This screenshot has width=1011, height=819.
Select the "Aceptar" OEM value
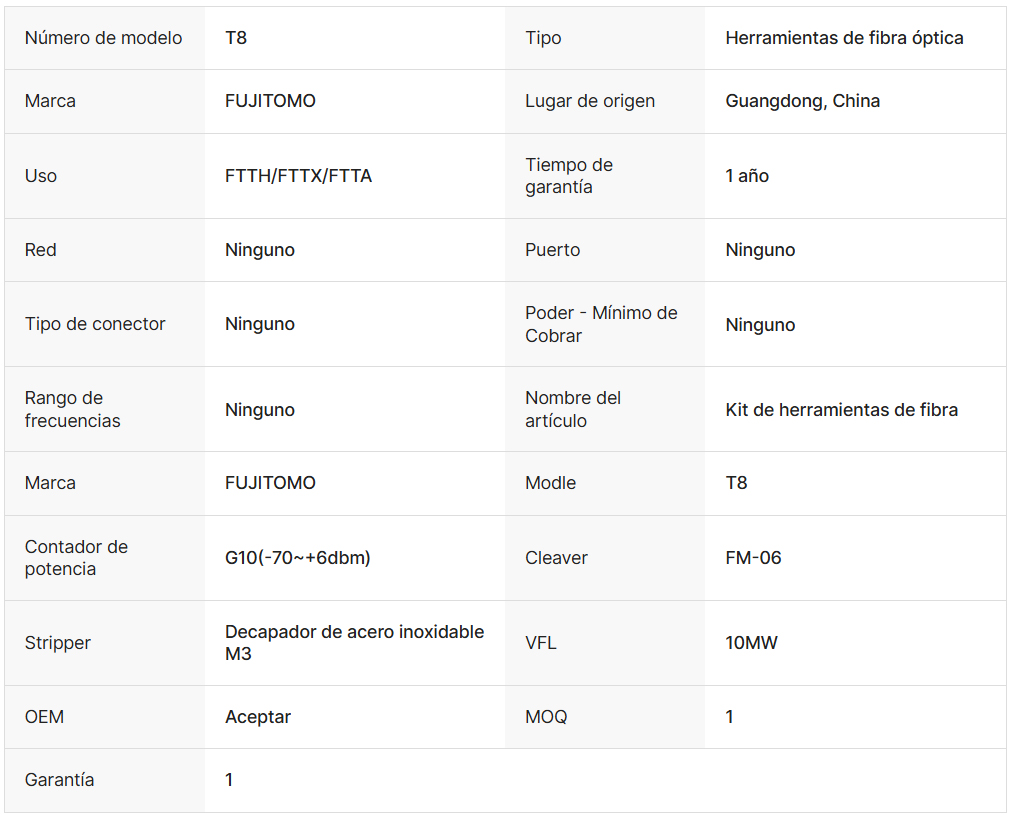(x=258, y=717)
